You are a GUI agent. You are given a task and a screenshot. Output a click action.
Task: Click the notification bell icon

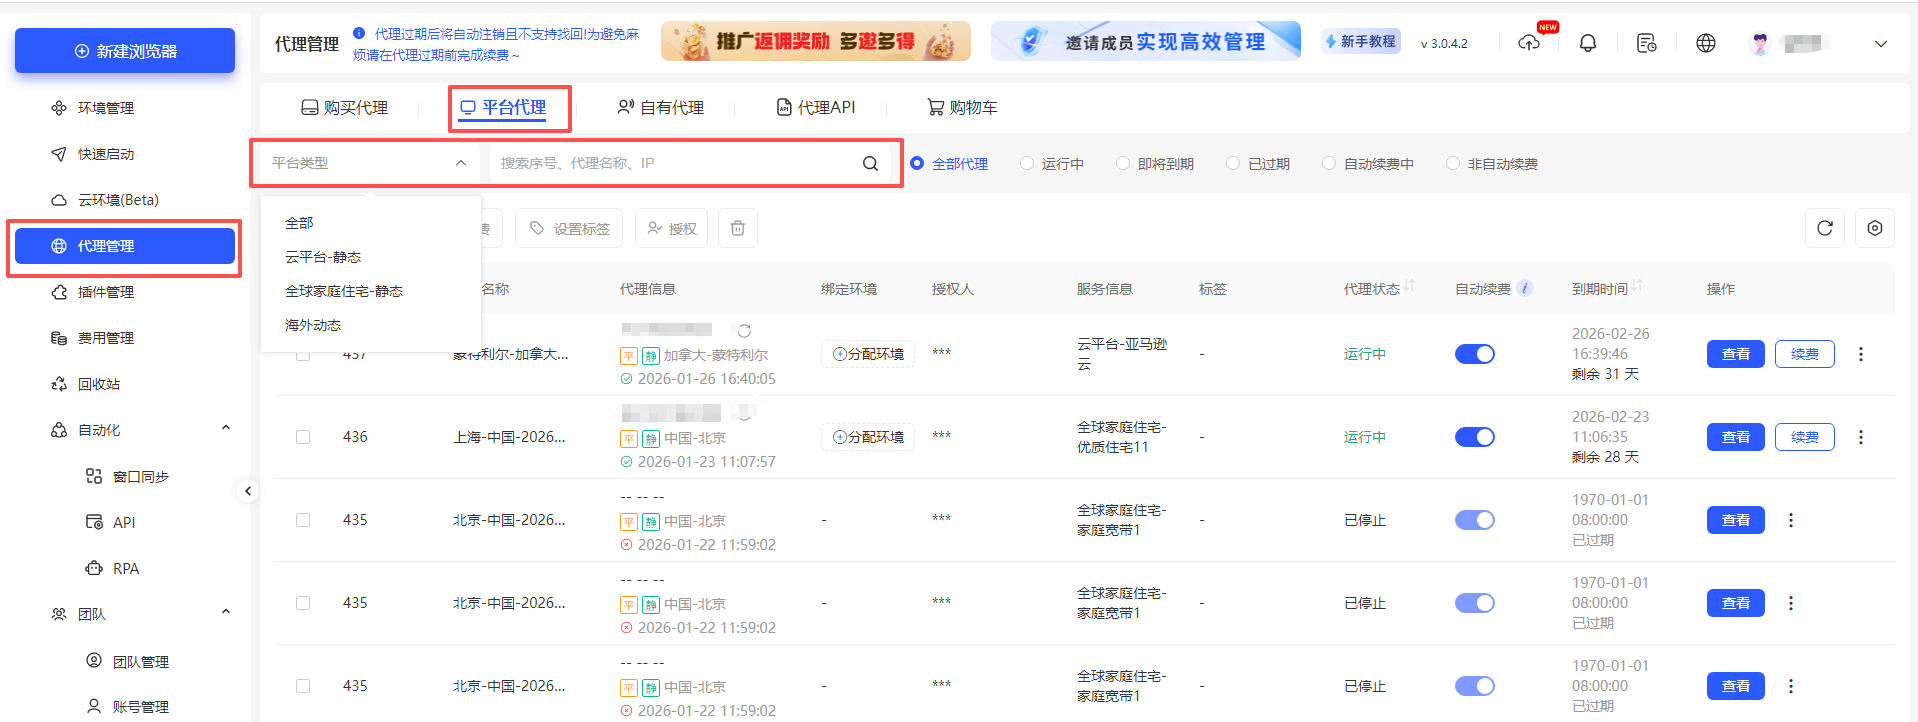click(1587, 43)
